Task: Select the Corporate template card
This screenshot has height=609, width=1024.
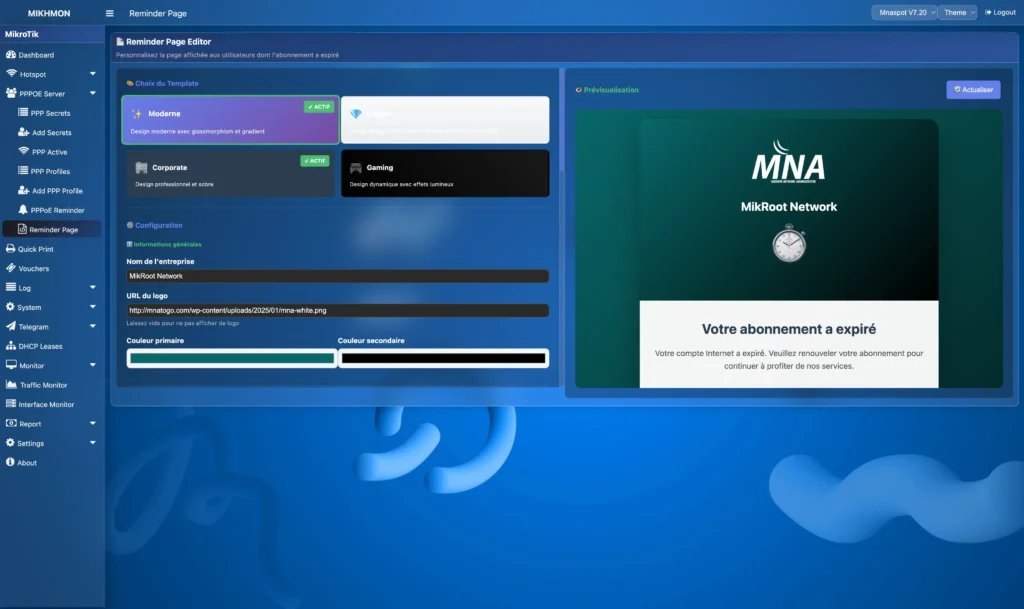Action: 230,174
